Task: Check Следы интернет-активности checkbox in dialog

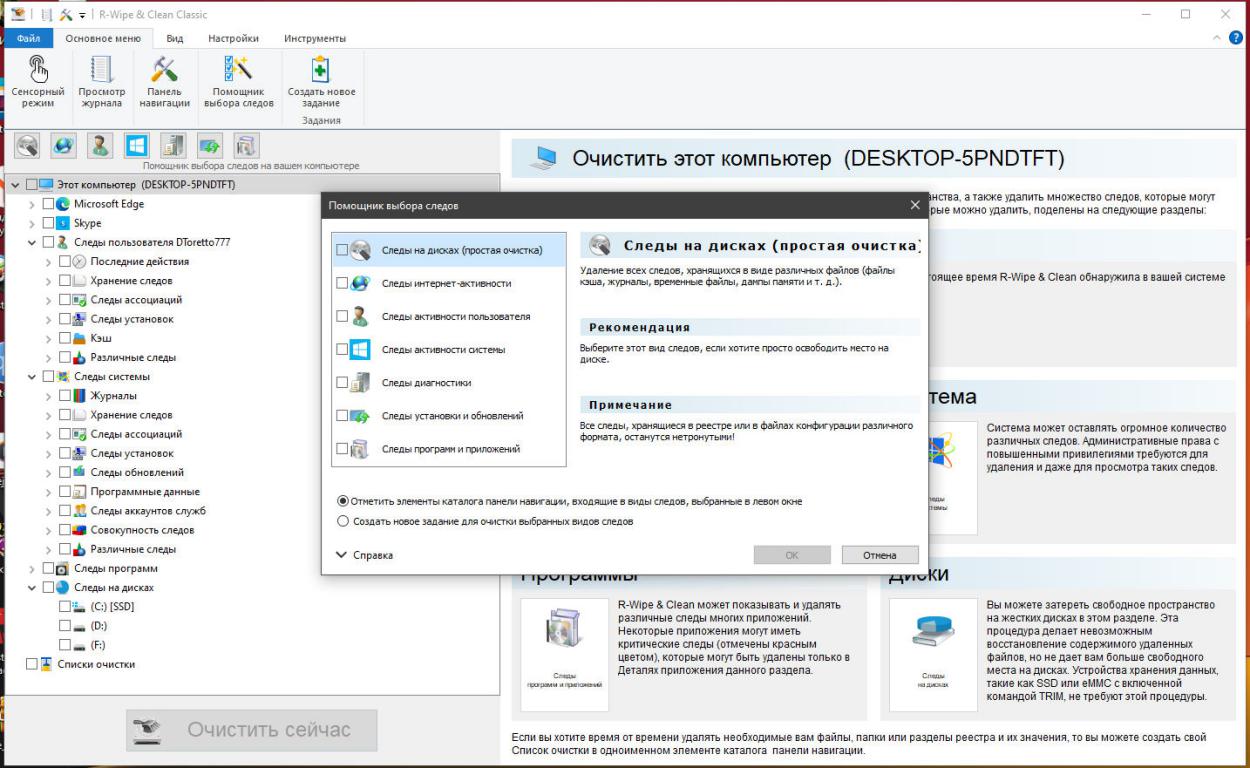Action: coord(343,283)
